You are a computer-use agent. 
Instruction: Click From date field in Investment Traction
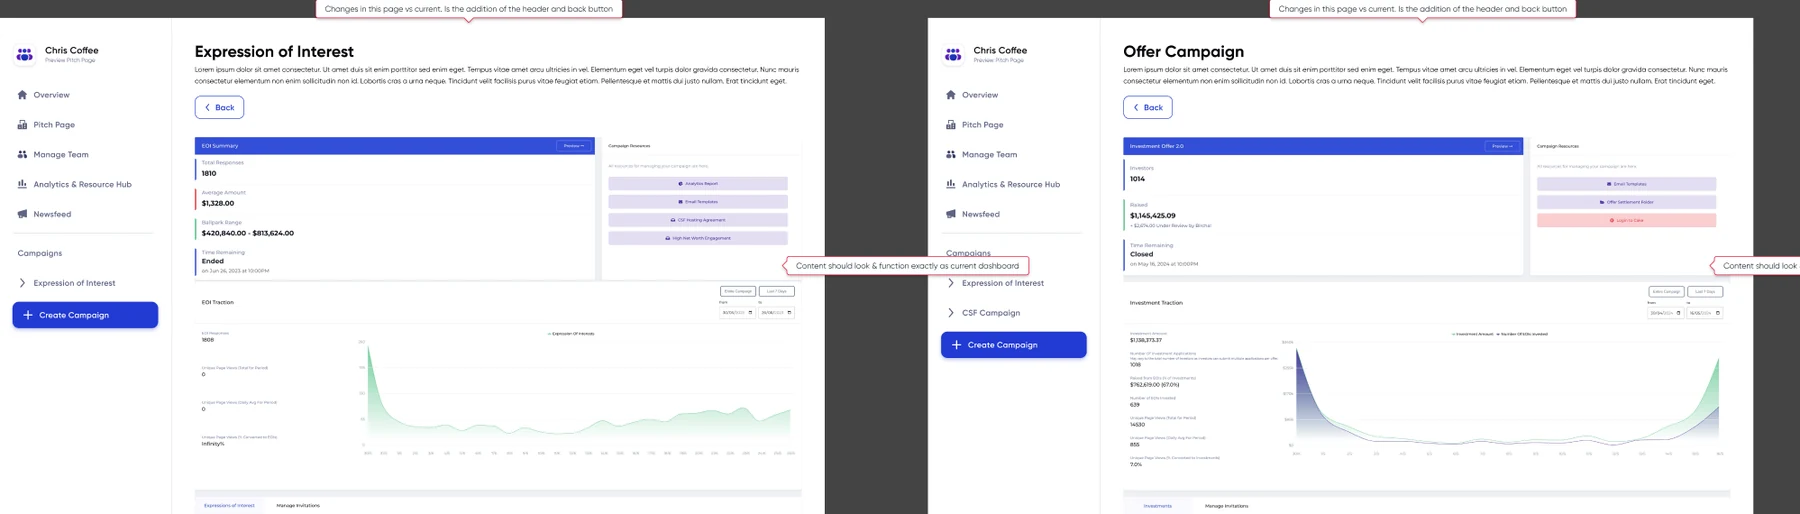point(1665,313)
